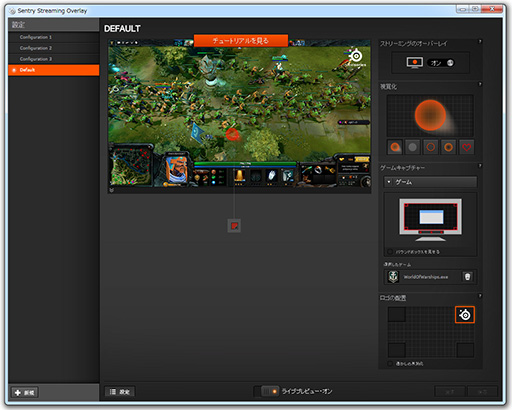Click the orange tutorial banner button
This screenshot has height=410, width=512.
(x=241, y=41)
